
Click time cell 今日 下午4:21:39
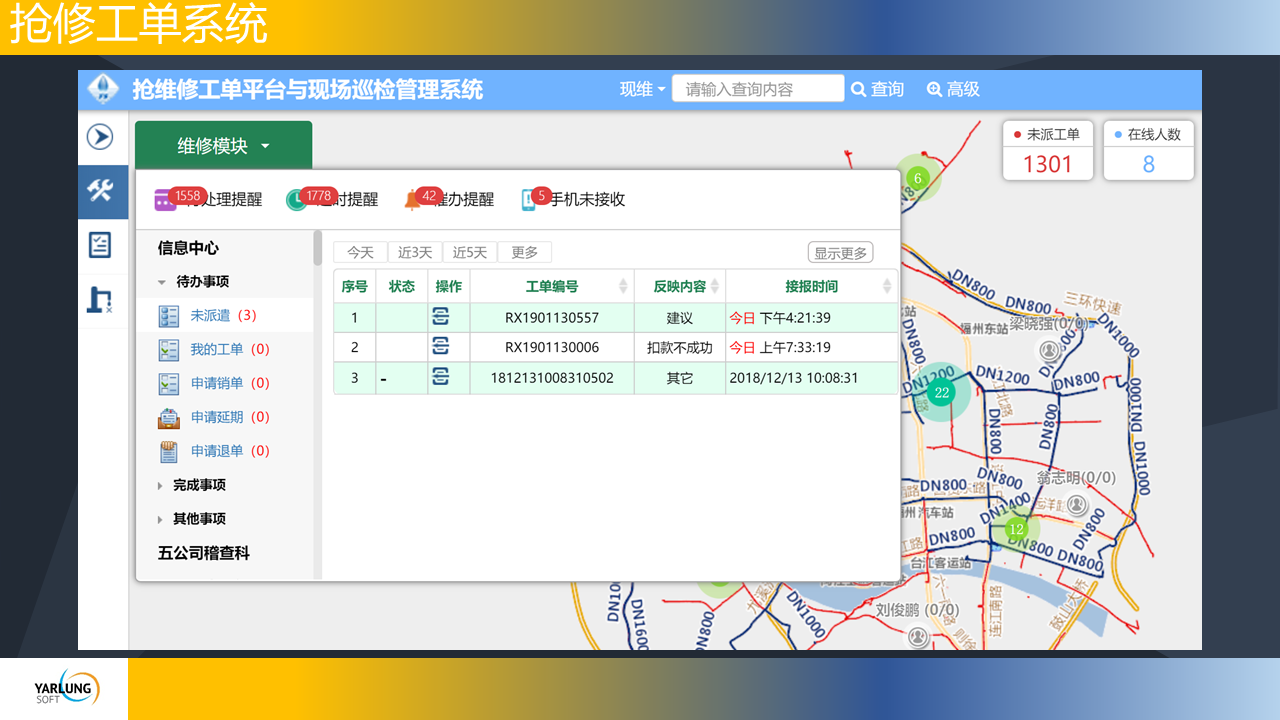[812, 318]
